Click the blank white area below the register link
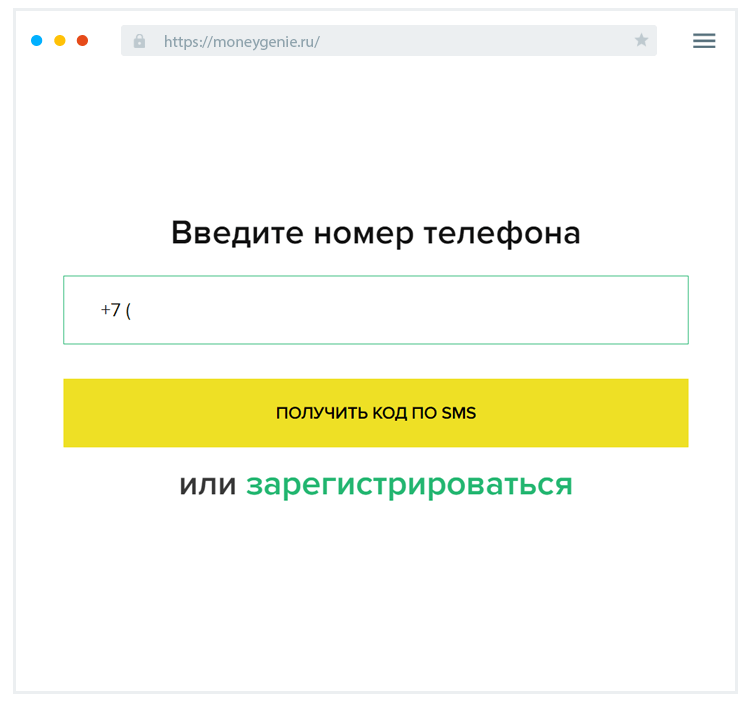 click(x=375, y=590)
